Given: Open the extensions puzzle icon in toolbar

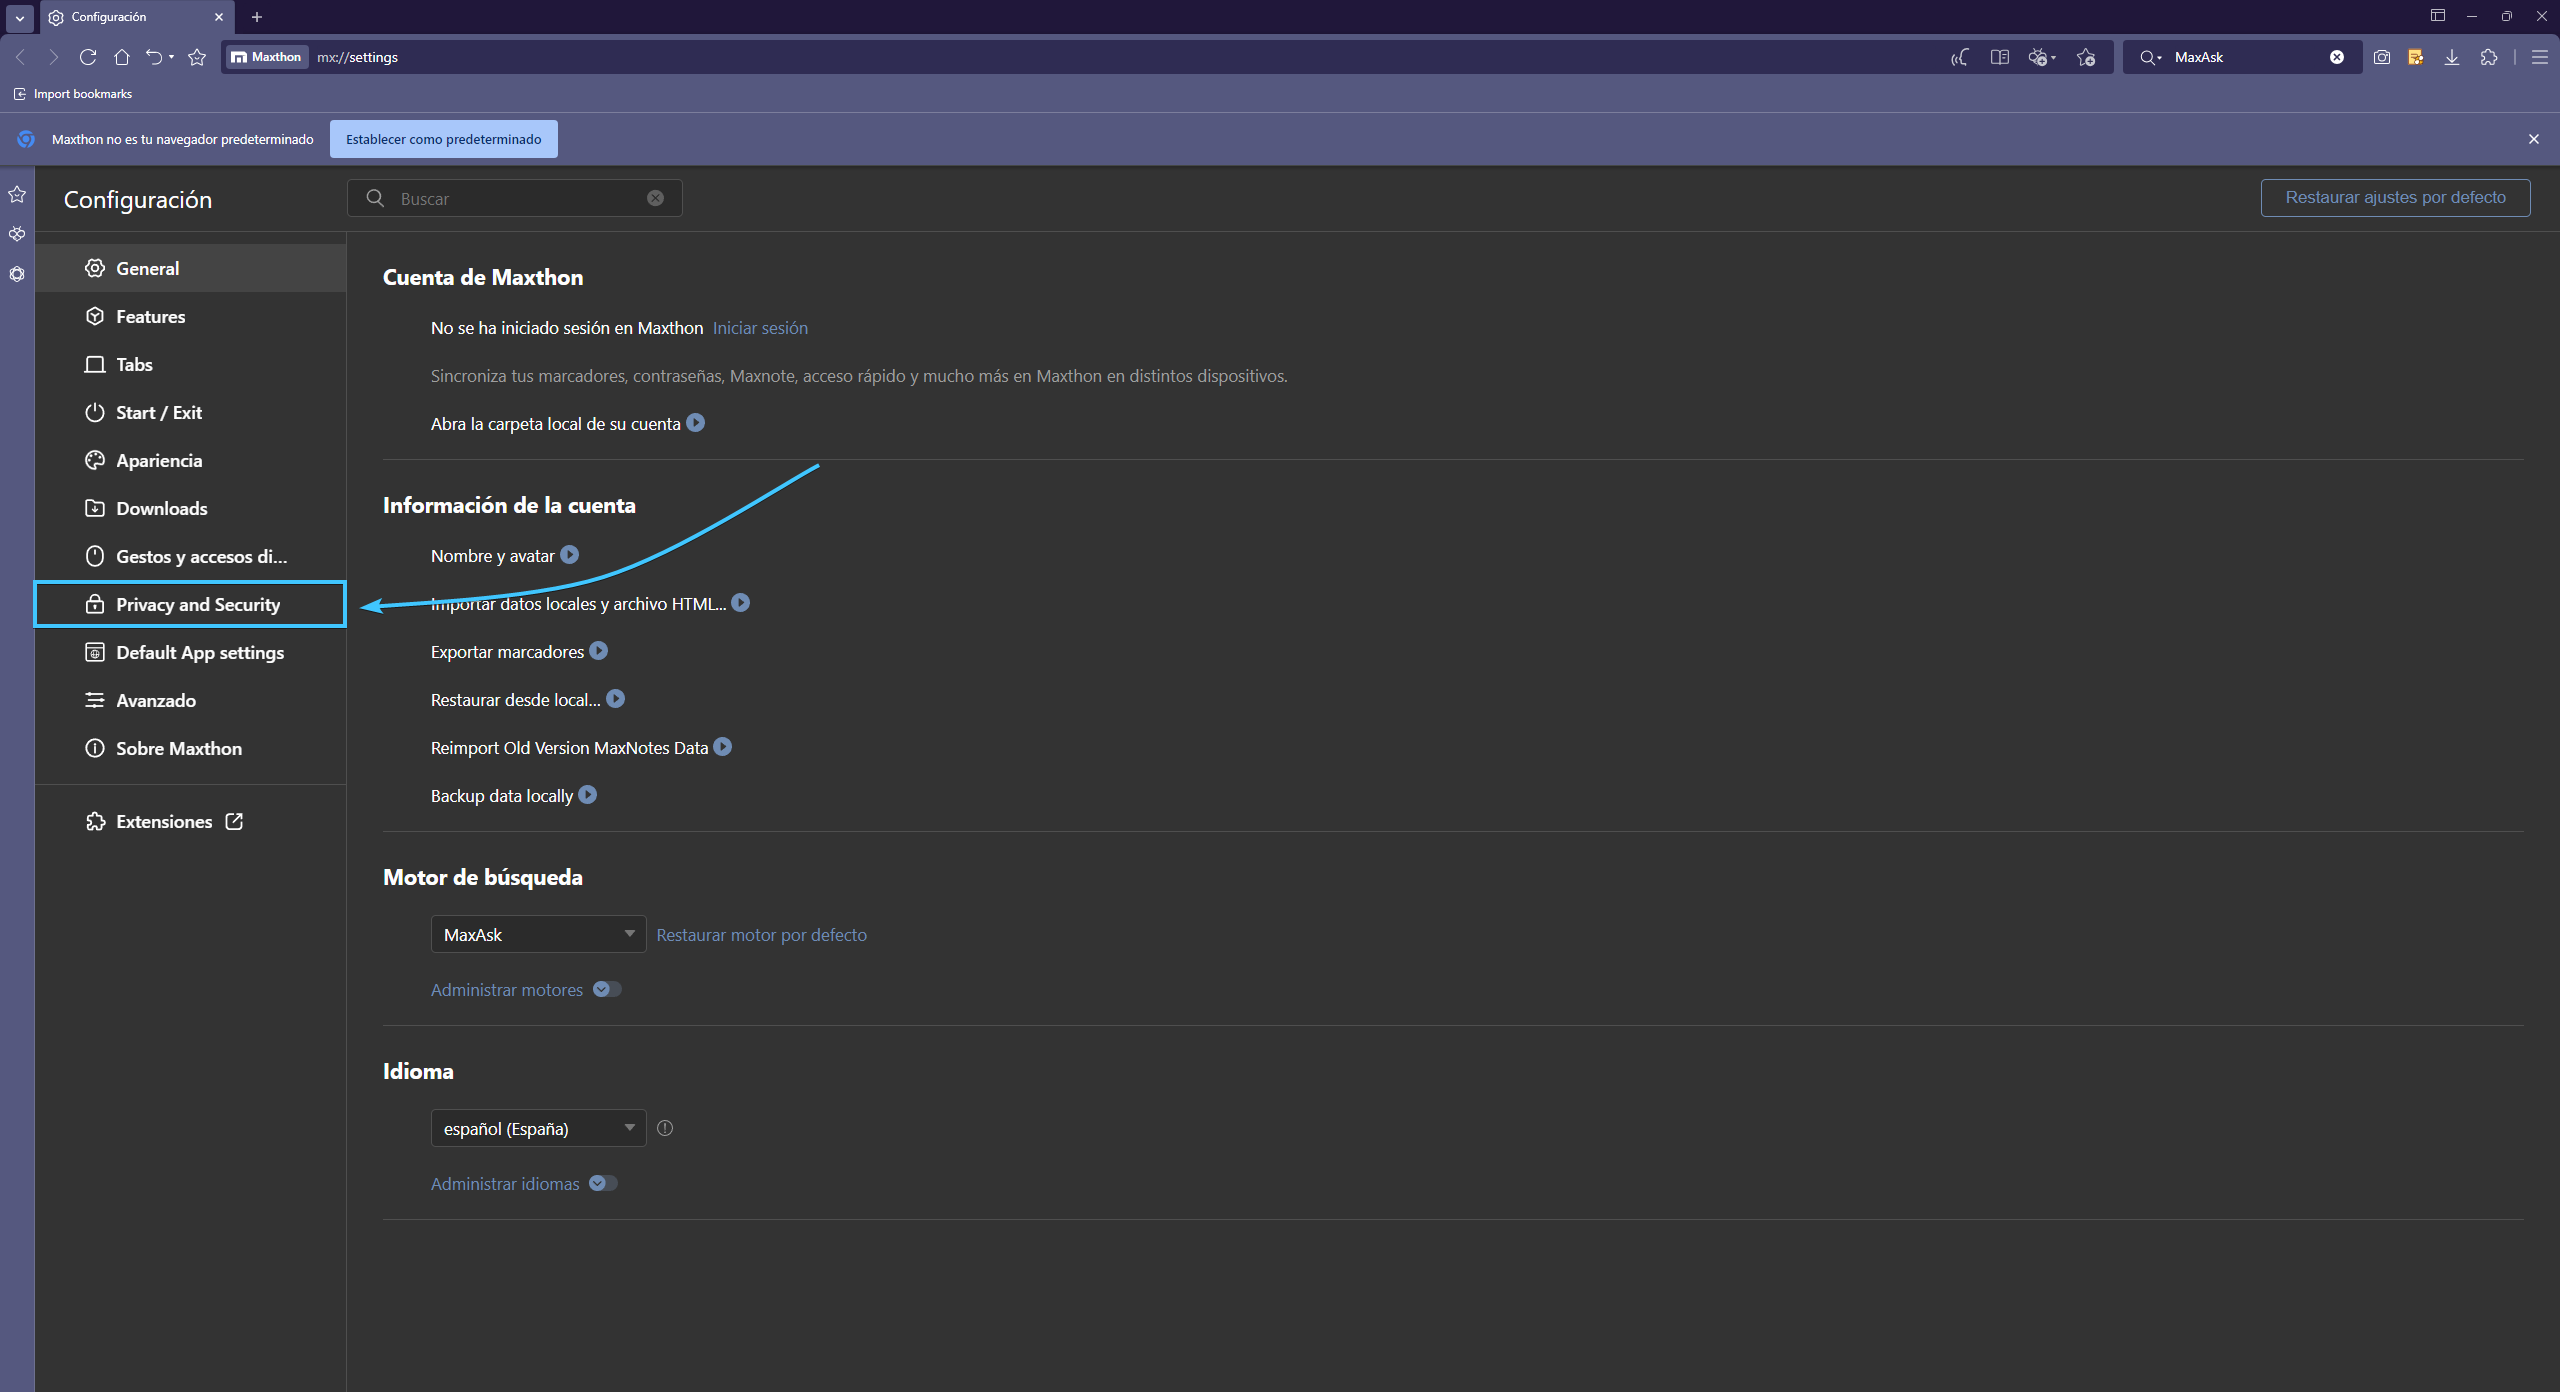Looking at the screenshot, I should pos(2489,57).
